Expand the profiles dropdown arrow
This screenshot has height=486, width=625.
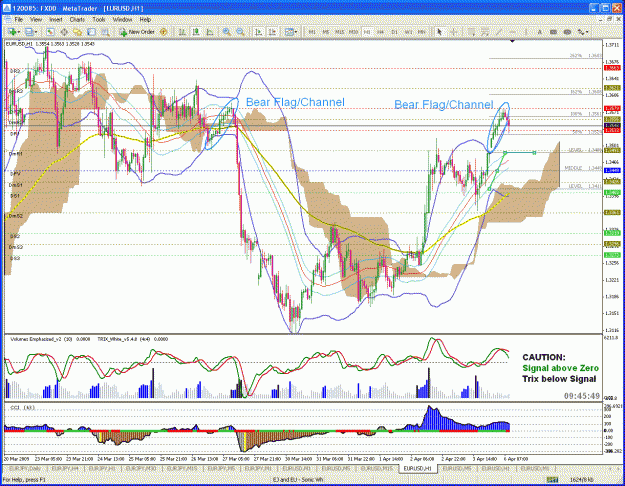36,32
